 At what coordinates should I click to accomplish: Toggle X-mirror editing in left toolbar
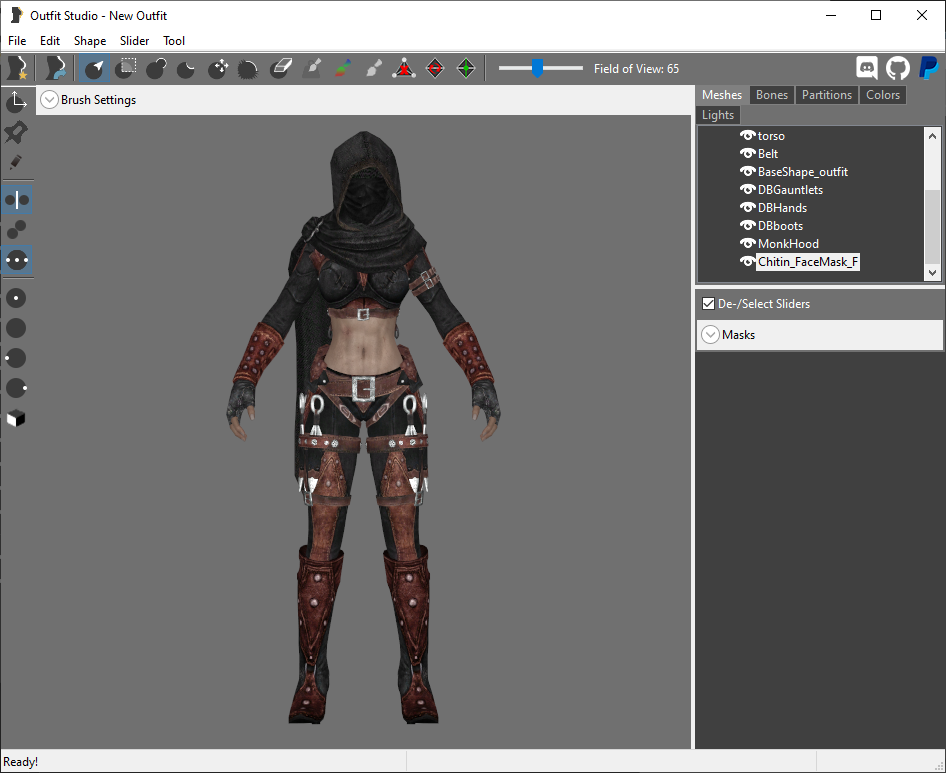(16, 200)
